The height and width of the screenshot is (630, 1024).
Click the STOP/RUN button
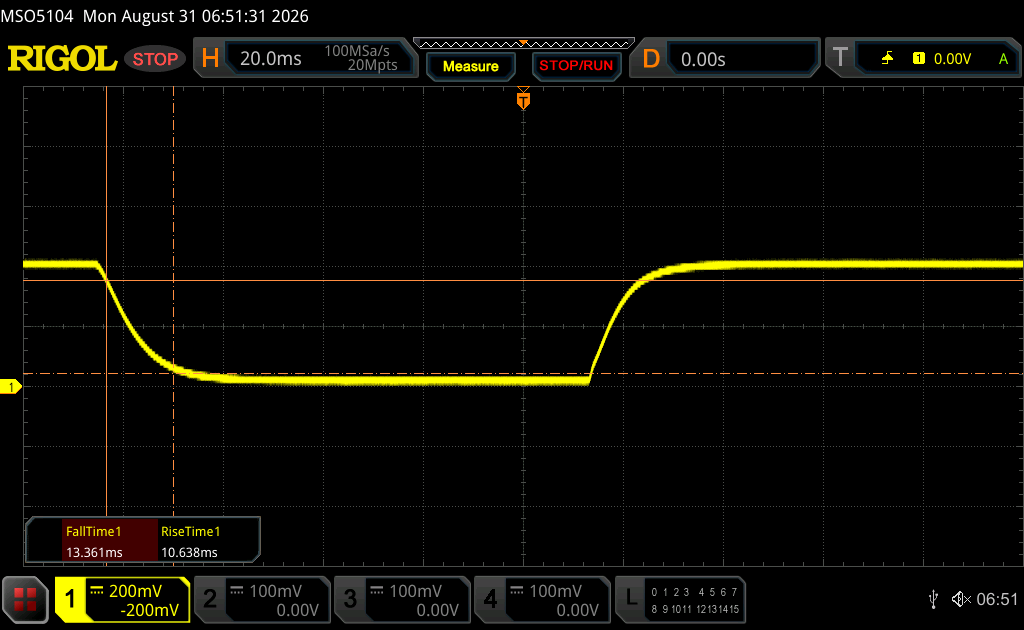[576, 66]
